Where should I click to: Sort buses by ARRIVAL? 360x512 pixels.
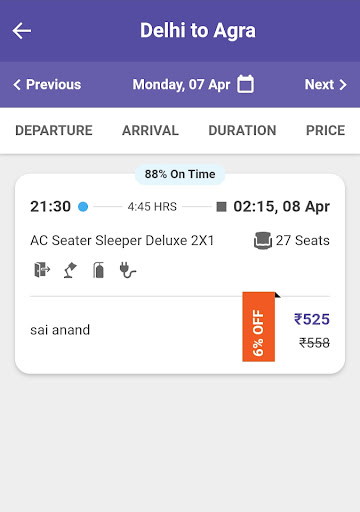(150, 130)
